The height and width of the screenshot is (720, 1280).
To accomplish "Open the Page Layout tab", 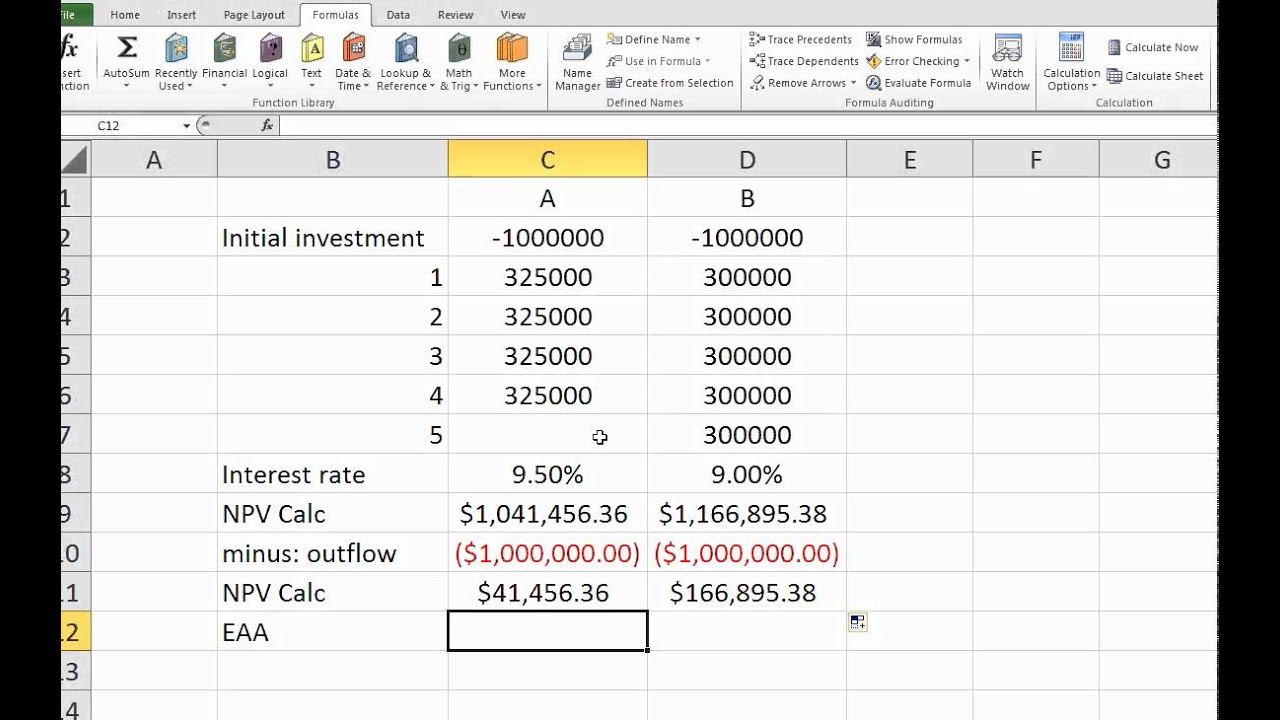I will (254, 15).
